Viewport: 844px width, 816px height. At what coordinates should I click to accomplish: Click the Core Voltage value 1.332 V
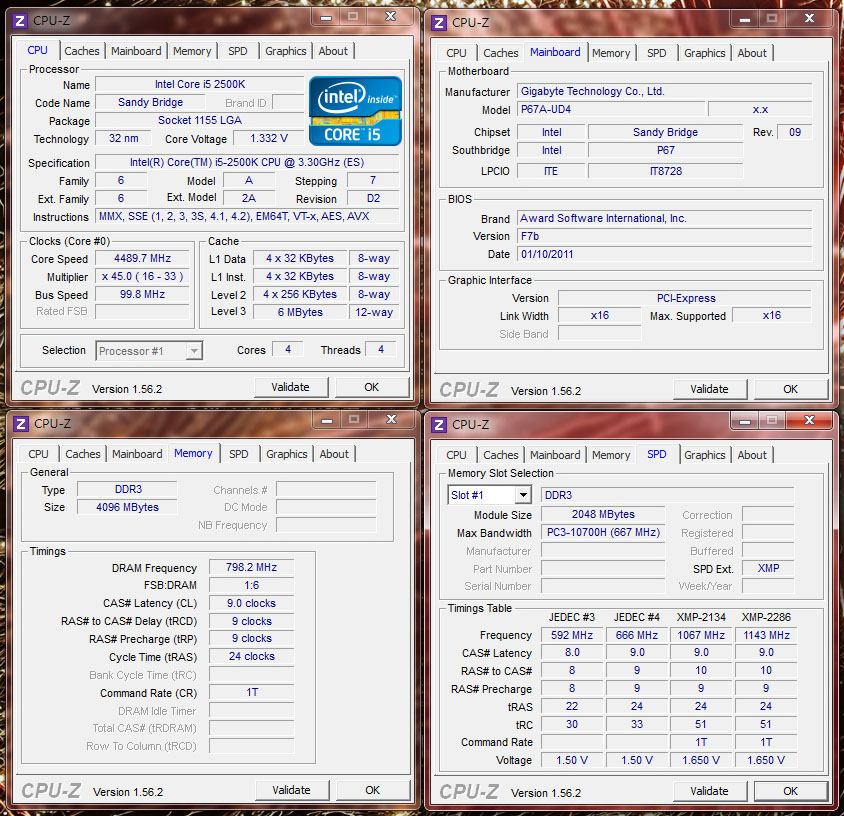point(269,138)
